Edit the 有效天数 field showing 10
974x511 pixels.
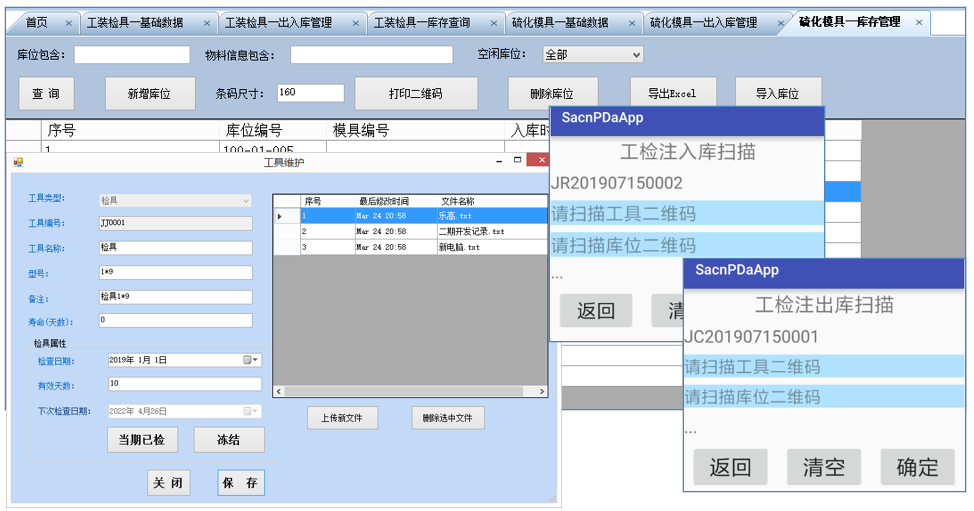click(x=184, y=384)
